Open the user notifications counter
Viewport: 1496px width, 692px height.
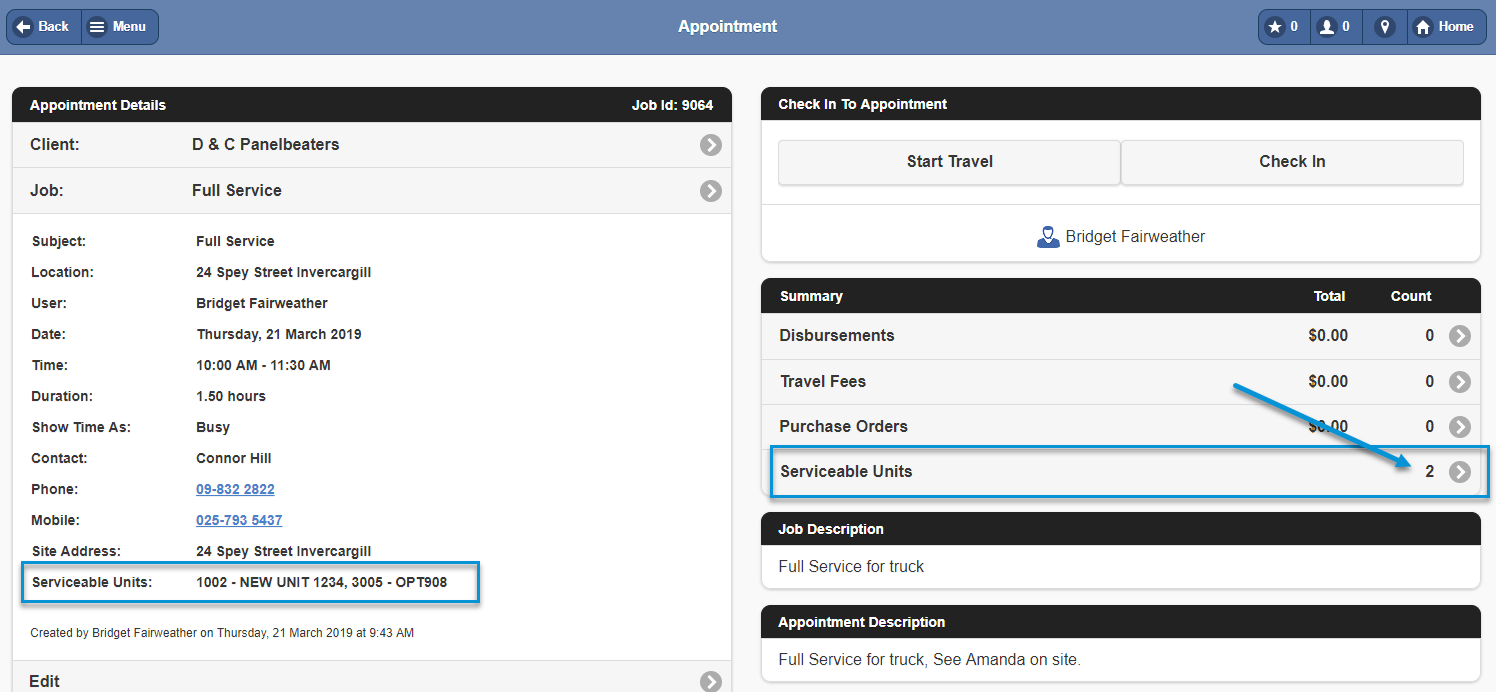(x=1335, y=27)
